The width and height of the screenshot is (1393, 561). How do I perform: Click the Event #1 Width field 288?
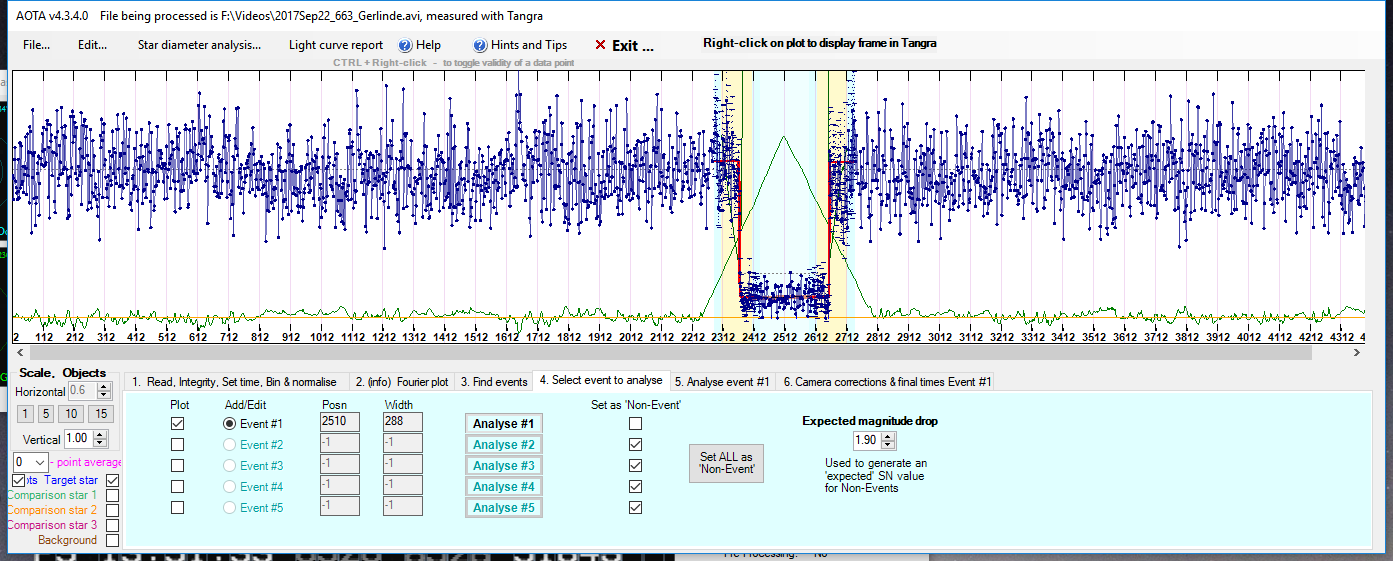[x=403, y=423]
